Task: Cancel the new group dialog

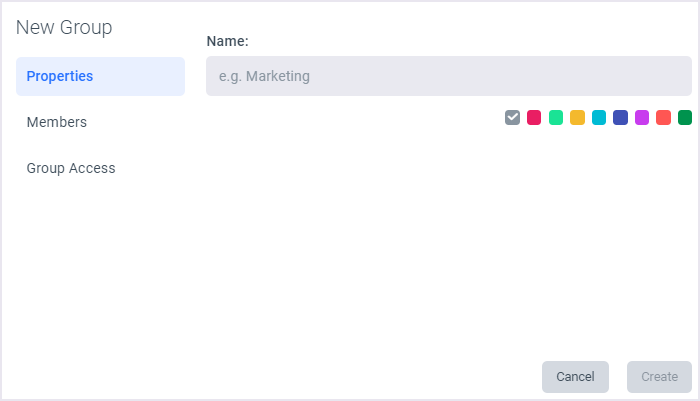Action: 575,377
